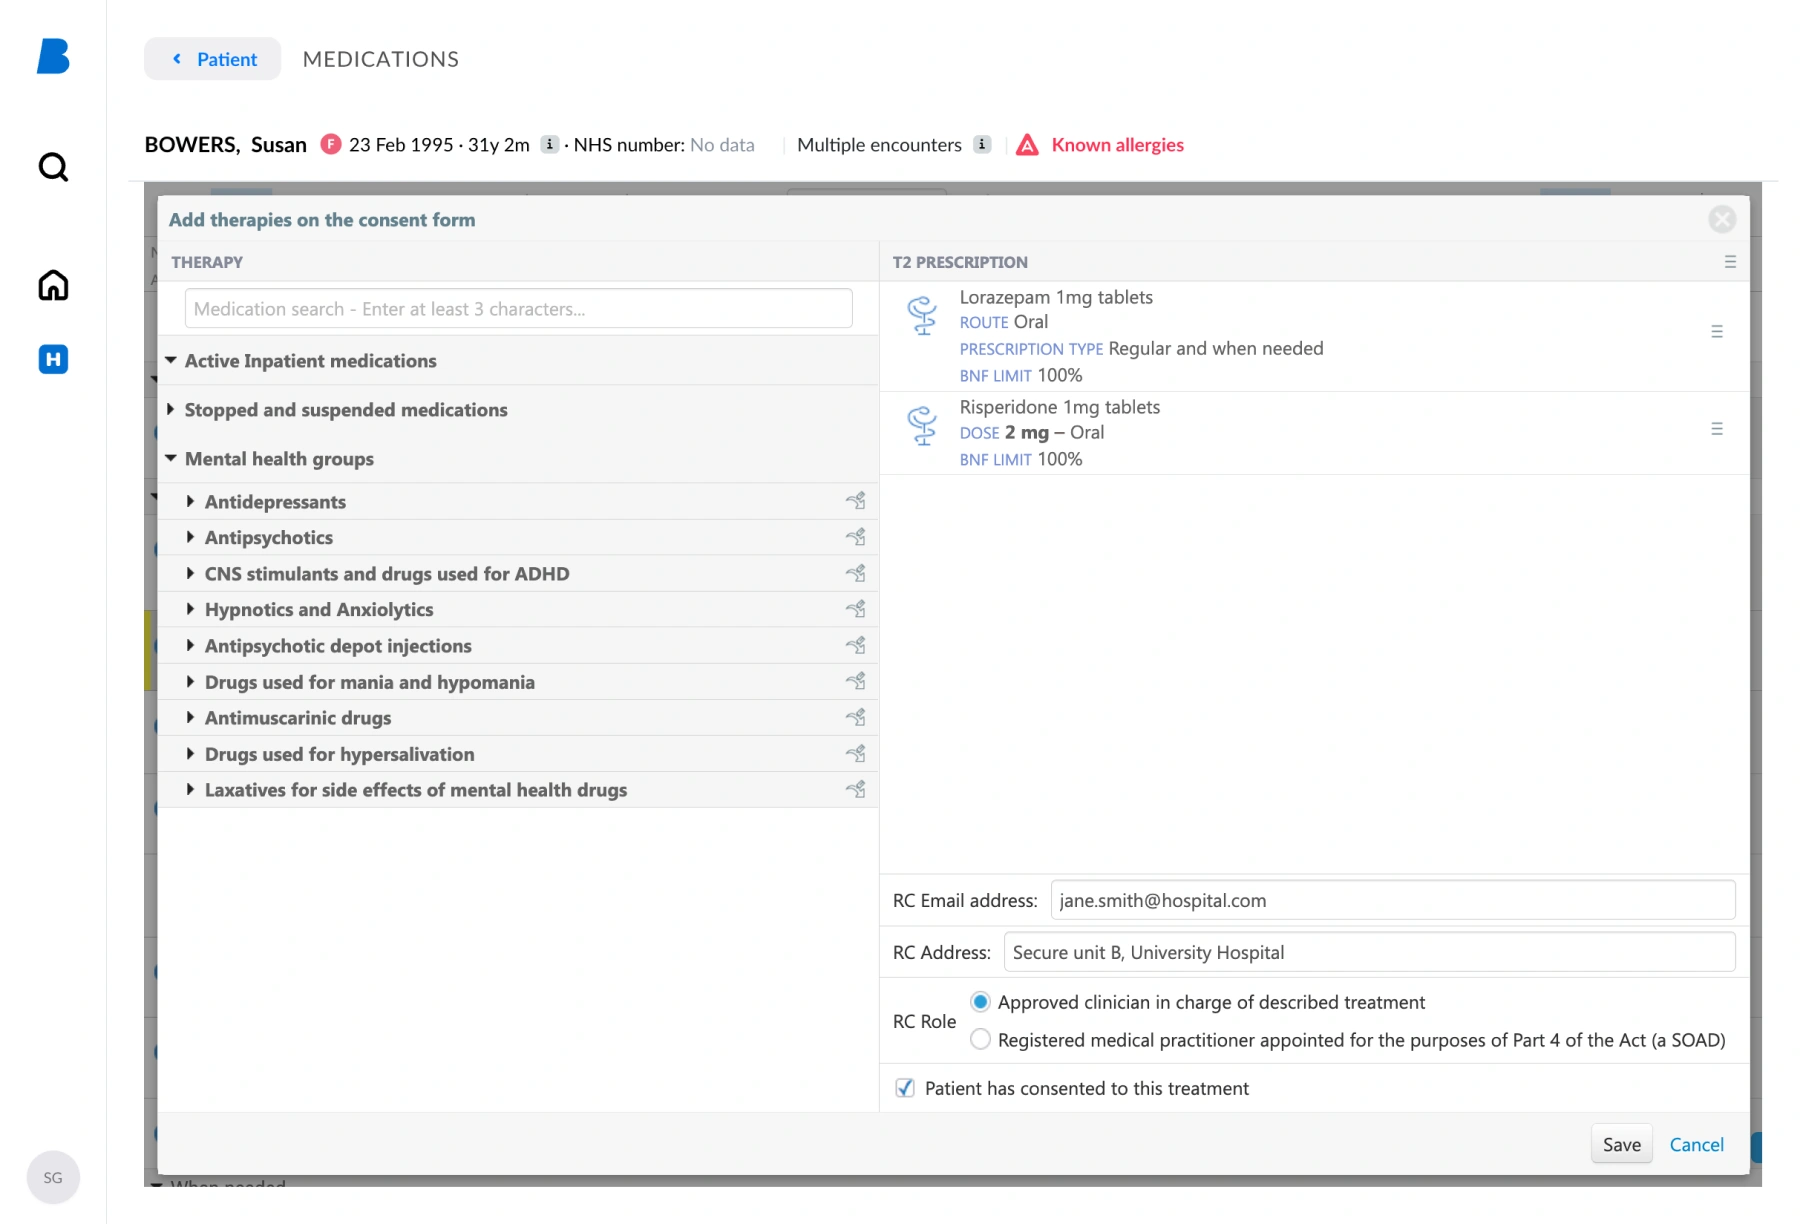Click the blue H hospital icon
Viewport: 1800px width, 1224px height.
tap(53, 359)
